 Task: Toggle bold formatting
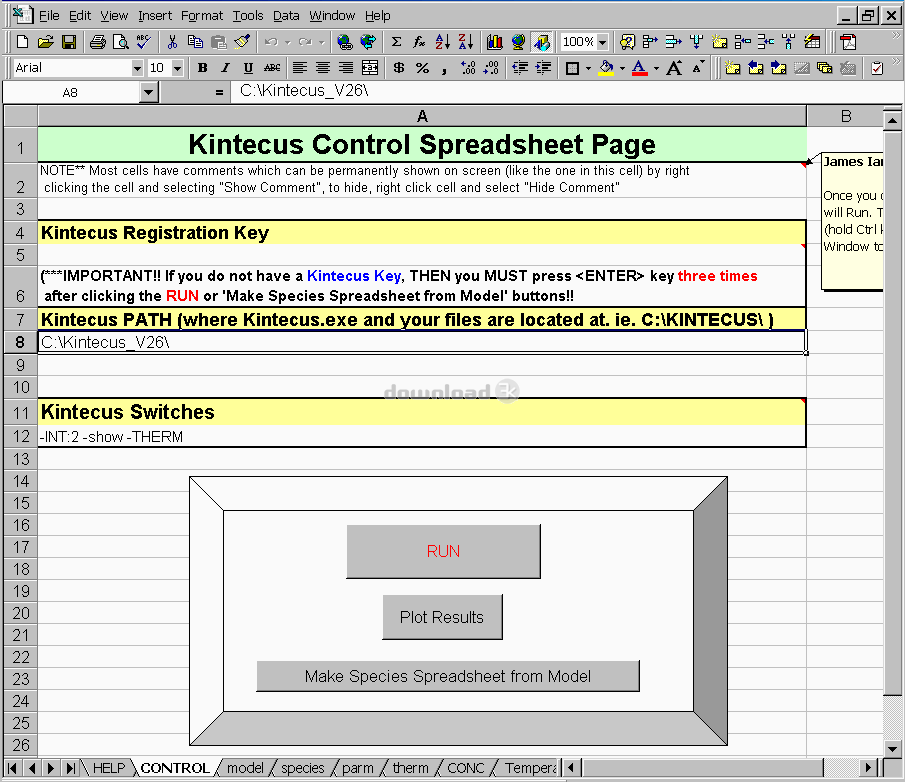click(203, 68)
